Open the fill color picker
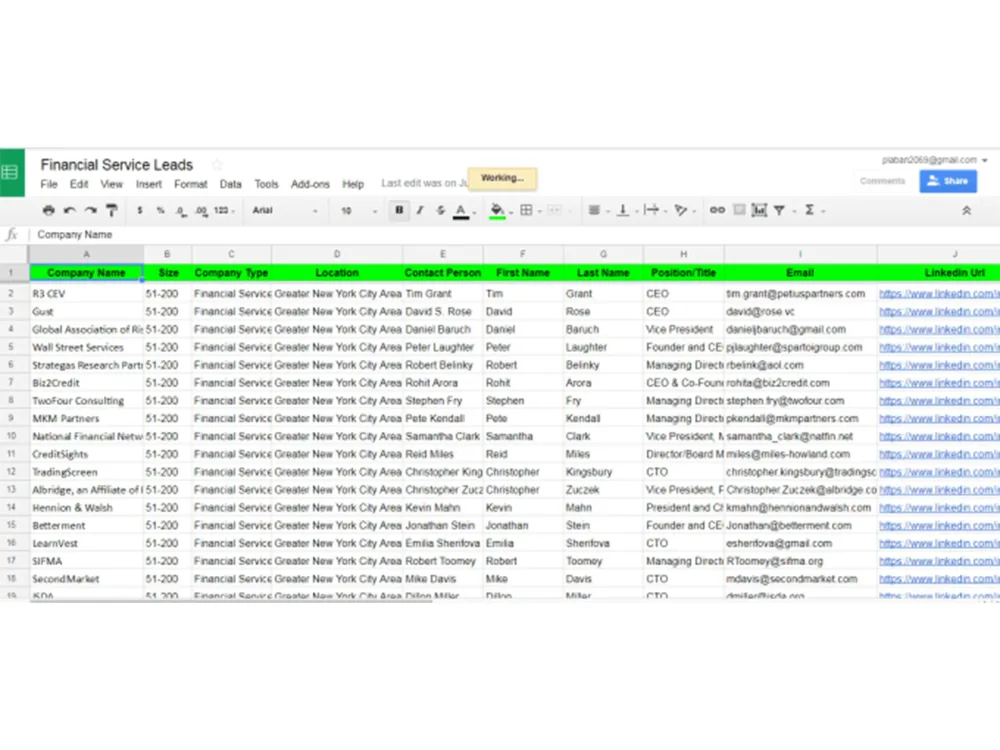The image size is (1000, 750). pos(497,210)
